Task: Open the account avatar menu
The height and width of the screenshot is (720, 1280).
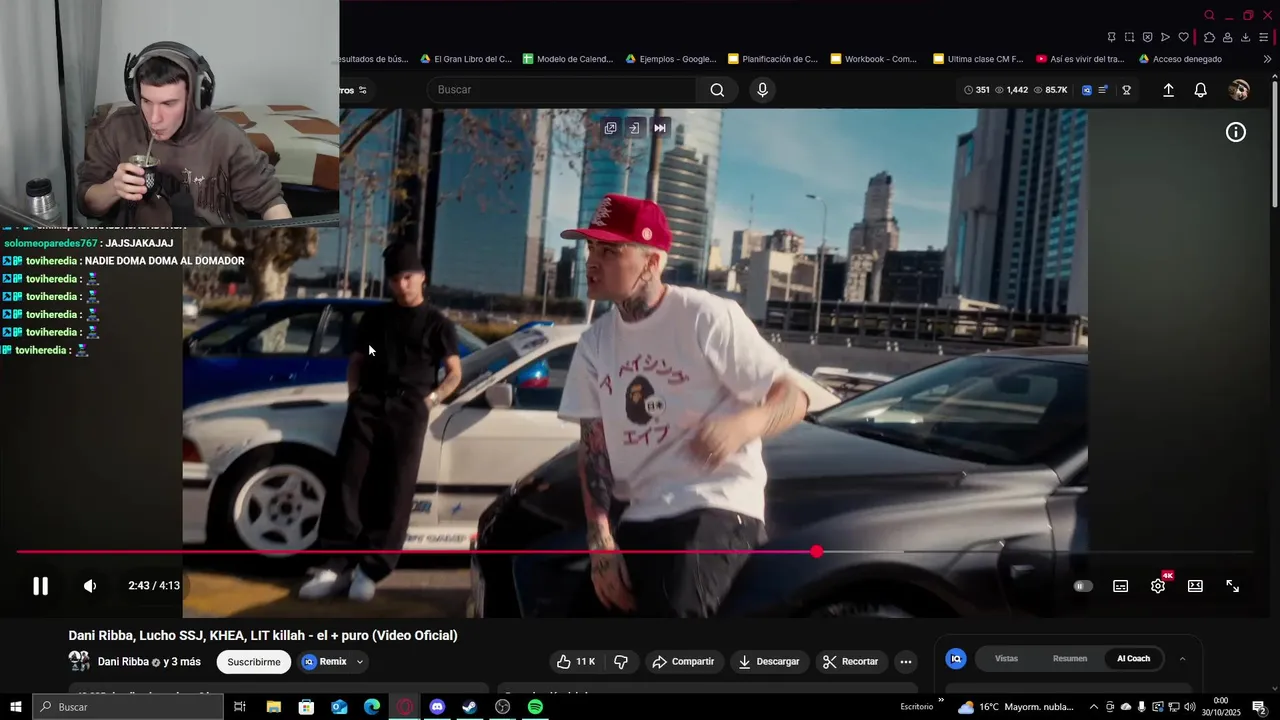Action: tap(1239, 90)
